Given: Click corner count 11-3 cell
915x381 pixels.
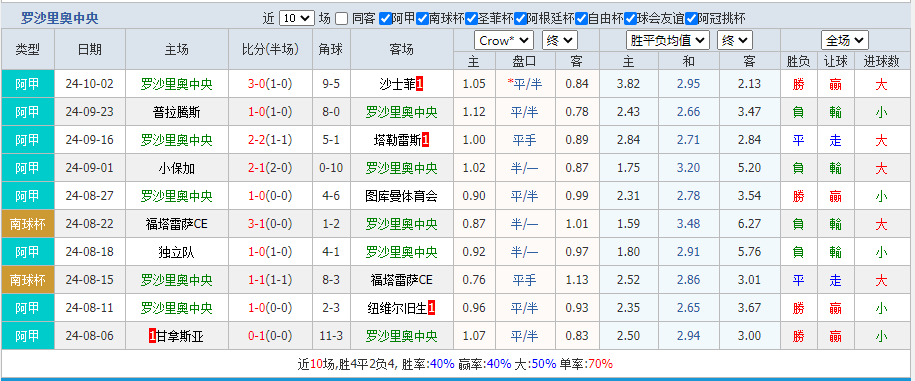Looking at the screenshot, I should pos(331,336).
